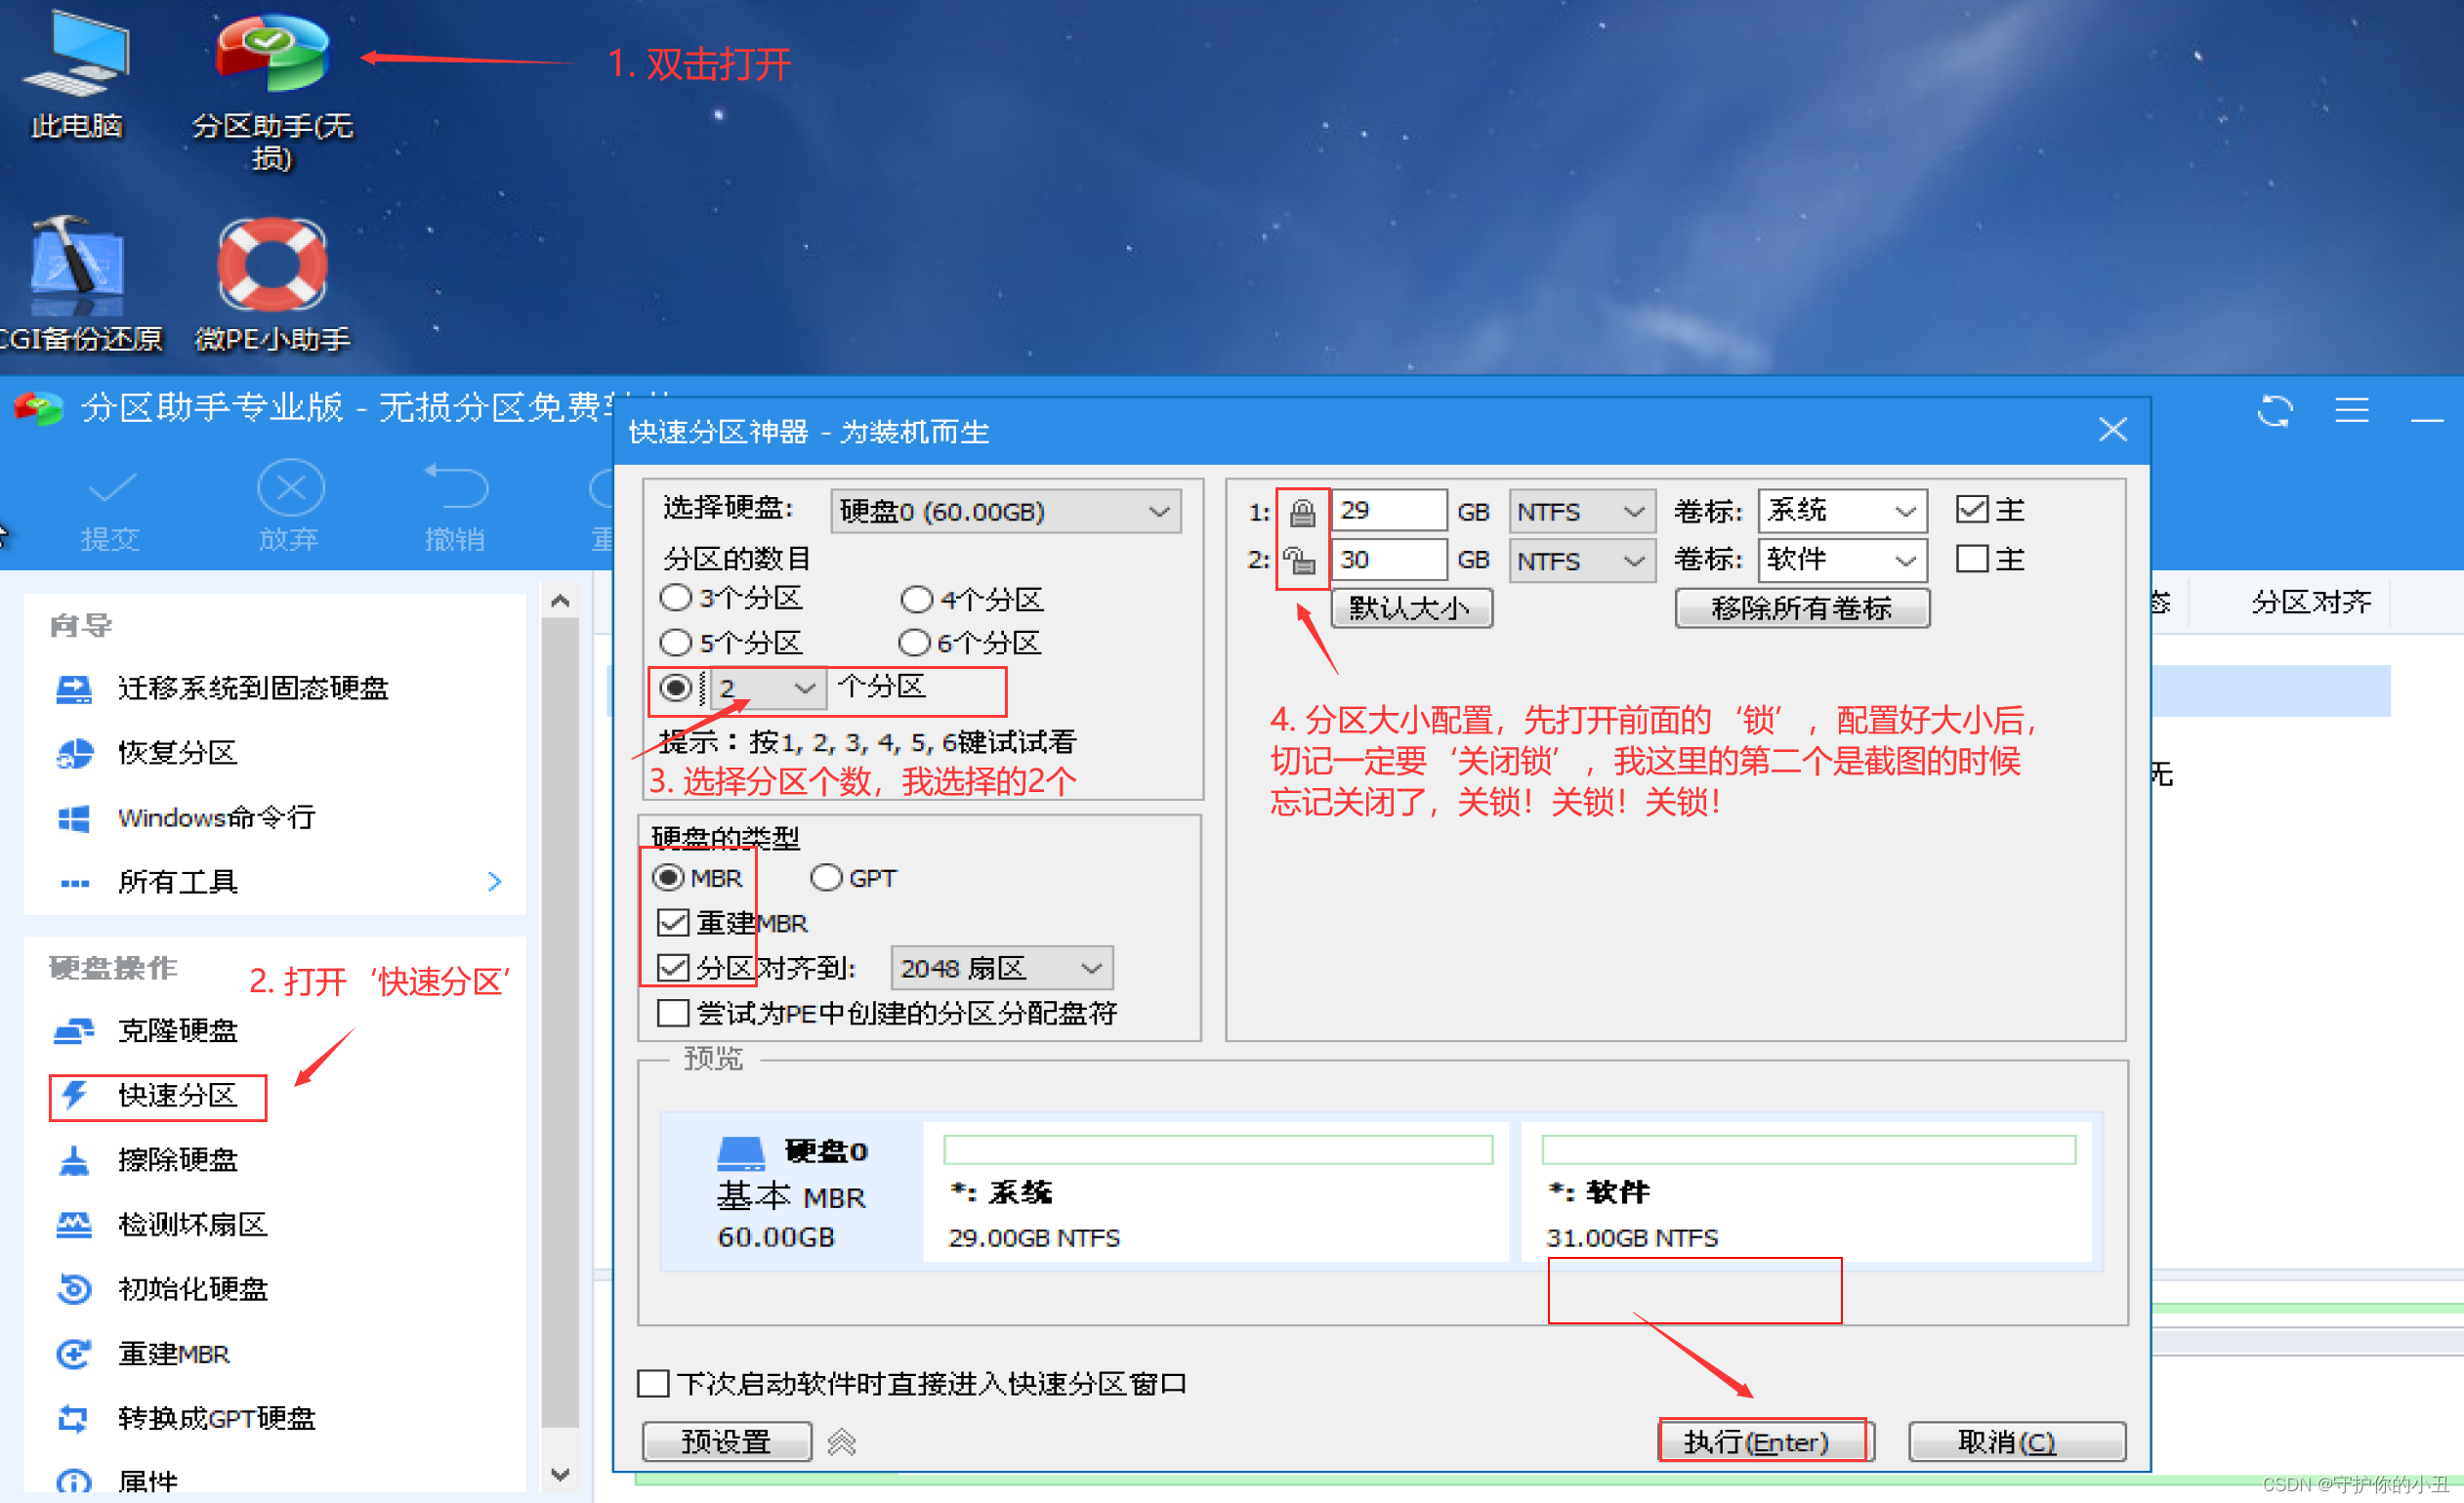Select 检测坏扇区 disk operation
Screen dimensions: 2464x1503
coord(162,1224)
